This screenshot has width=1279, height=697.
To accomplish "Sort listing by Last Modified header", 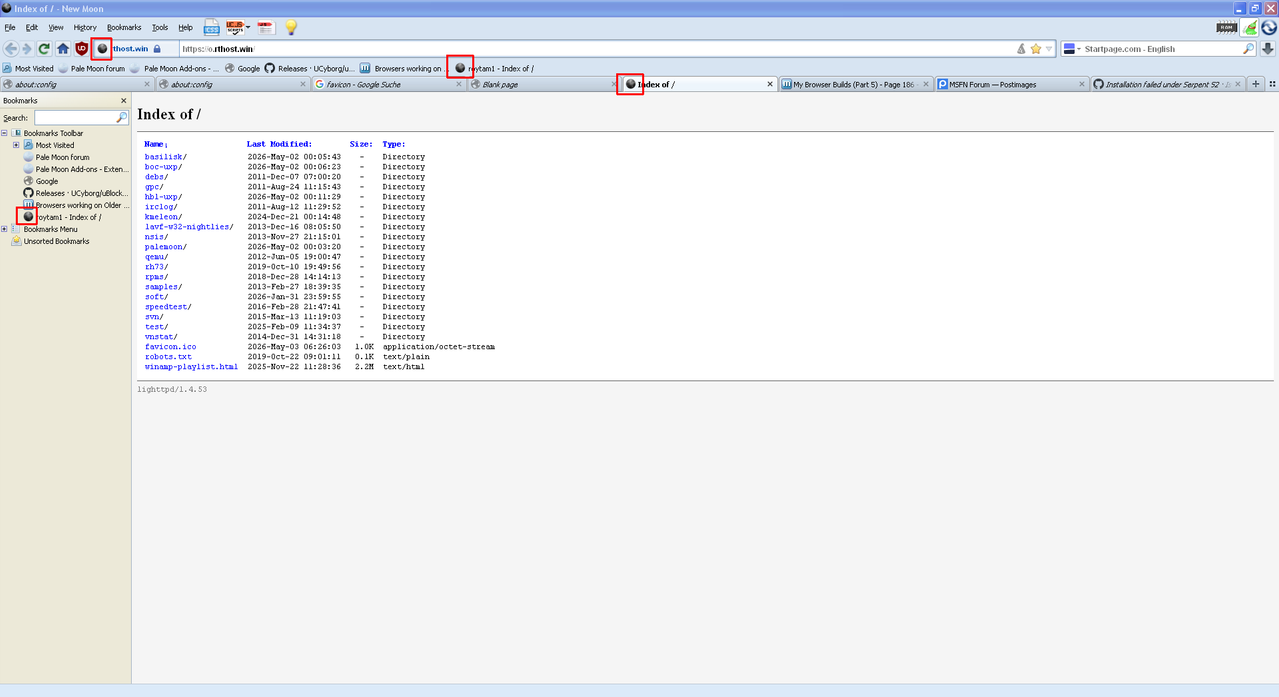I will 279,144.
